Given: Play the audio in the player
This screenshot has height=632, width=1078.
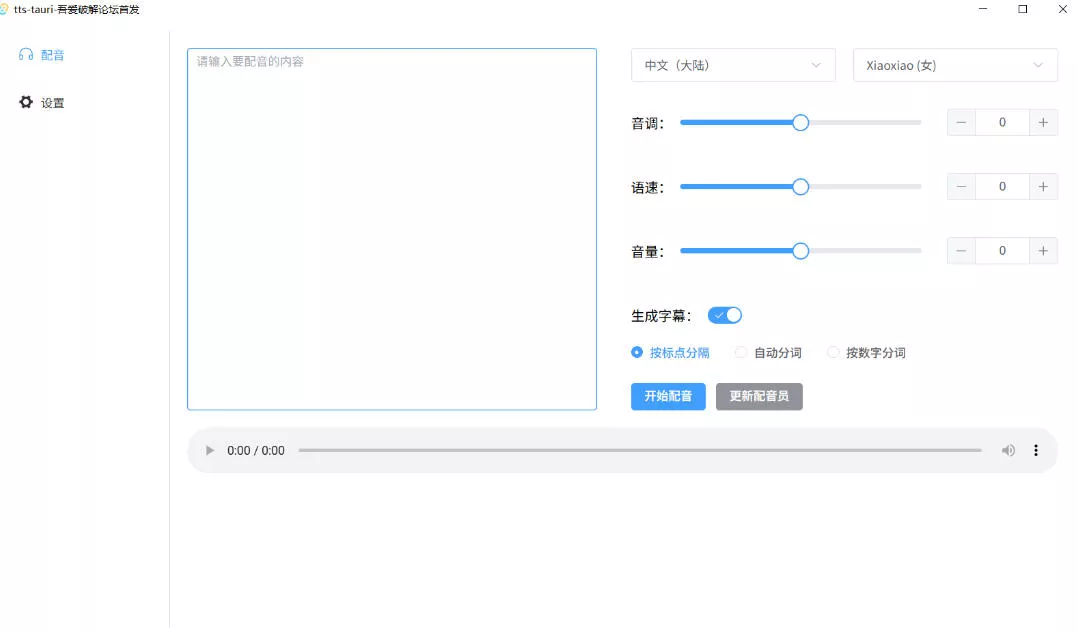Looking at the screenshot, I should click(210, 450).
